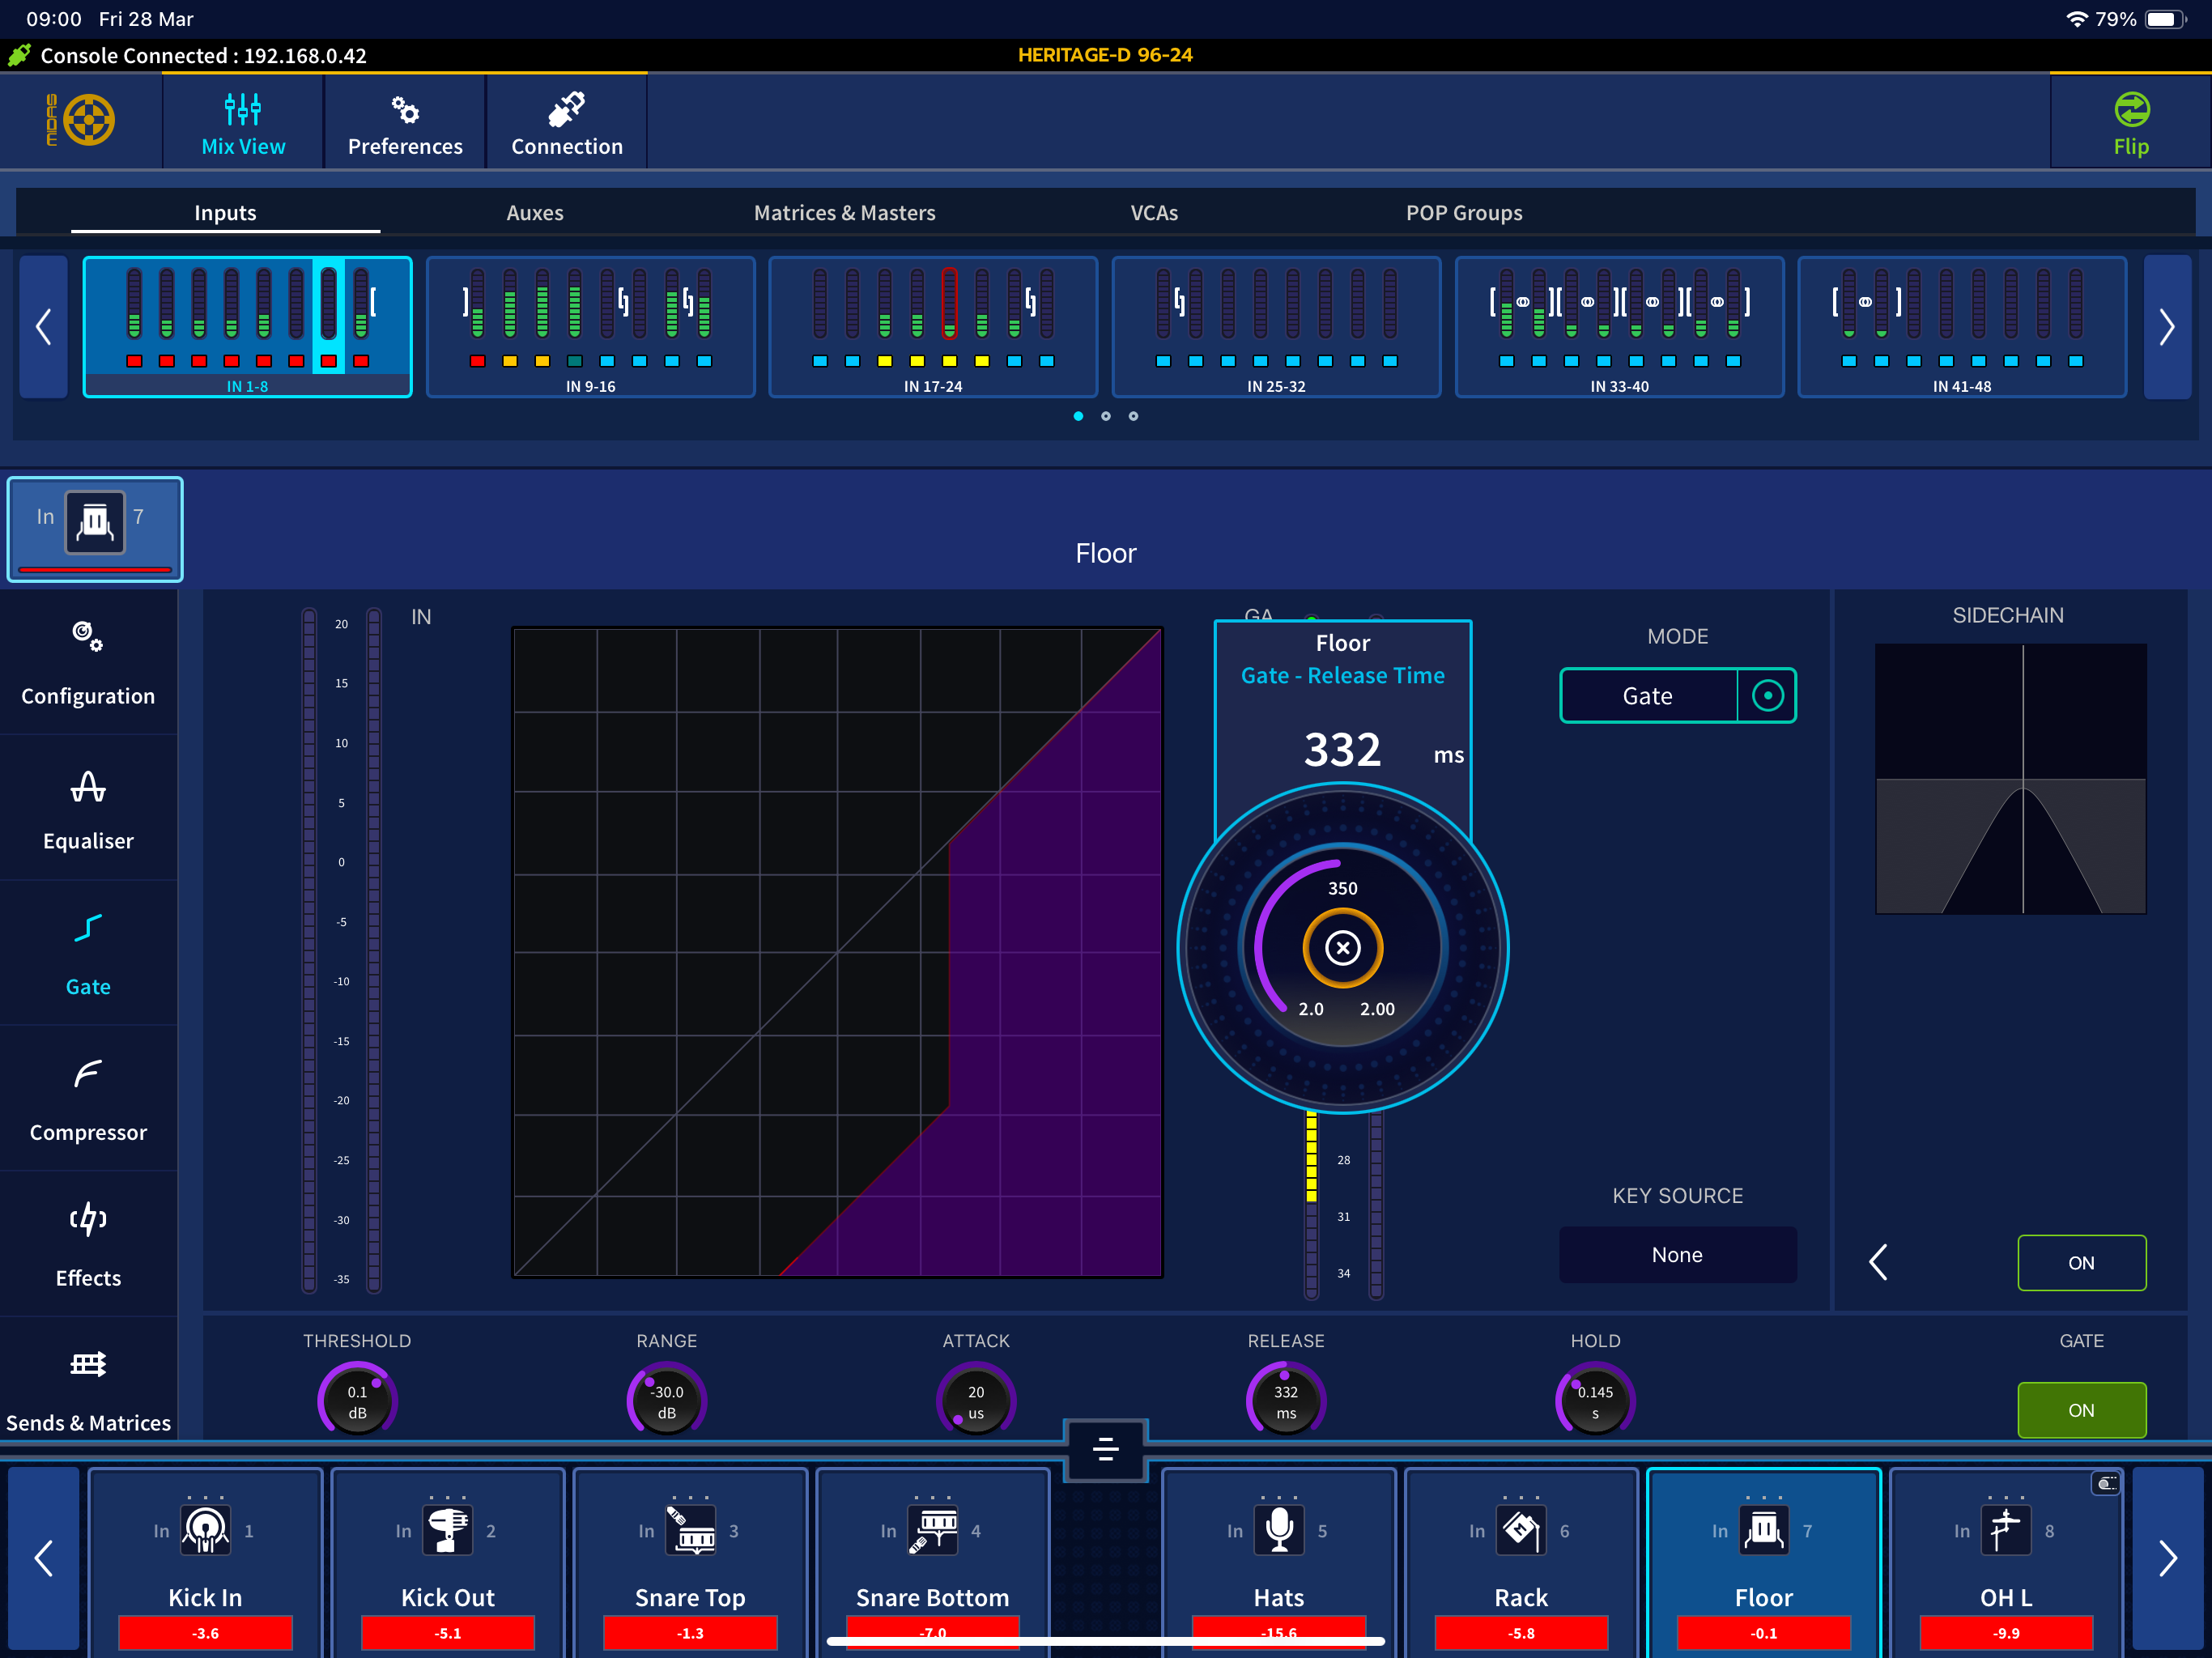This screenshot has width=2212, height=1658.
Task: Select the Rack channel strip
Action: pyautogui.click(x=1521, y=1562)
